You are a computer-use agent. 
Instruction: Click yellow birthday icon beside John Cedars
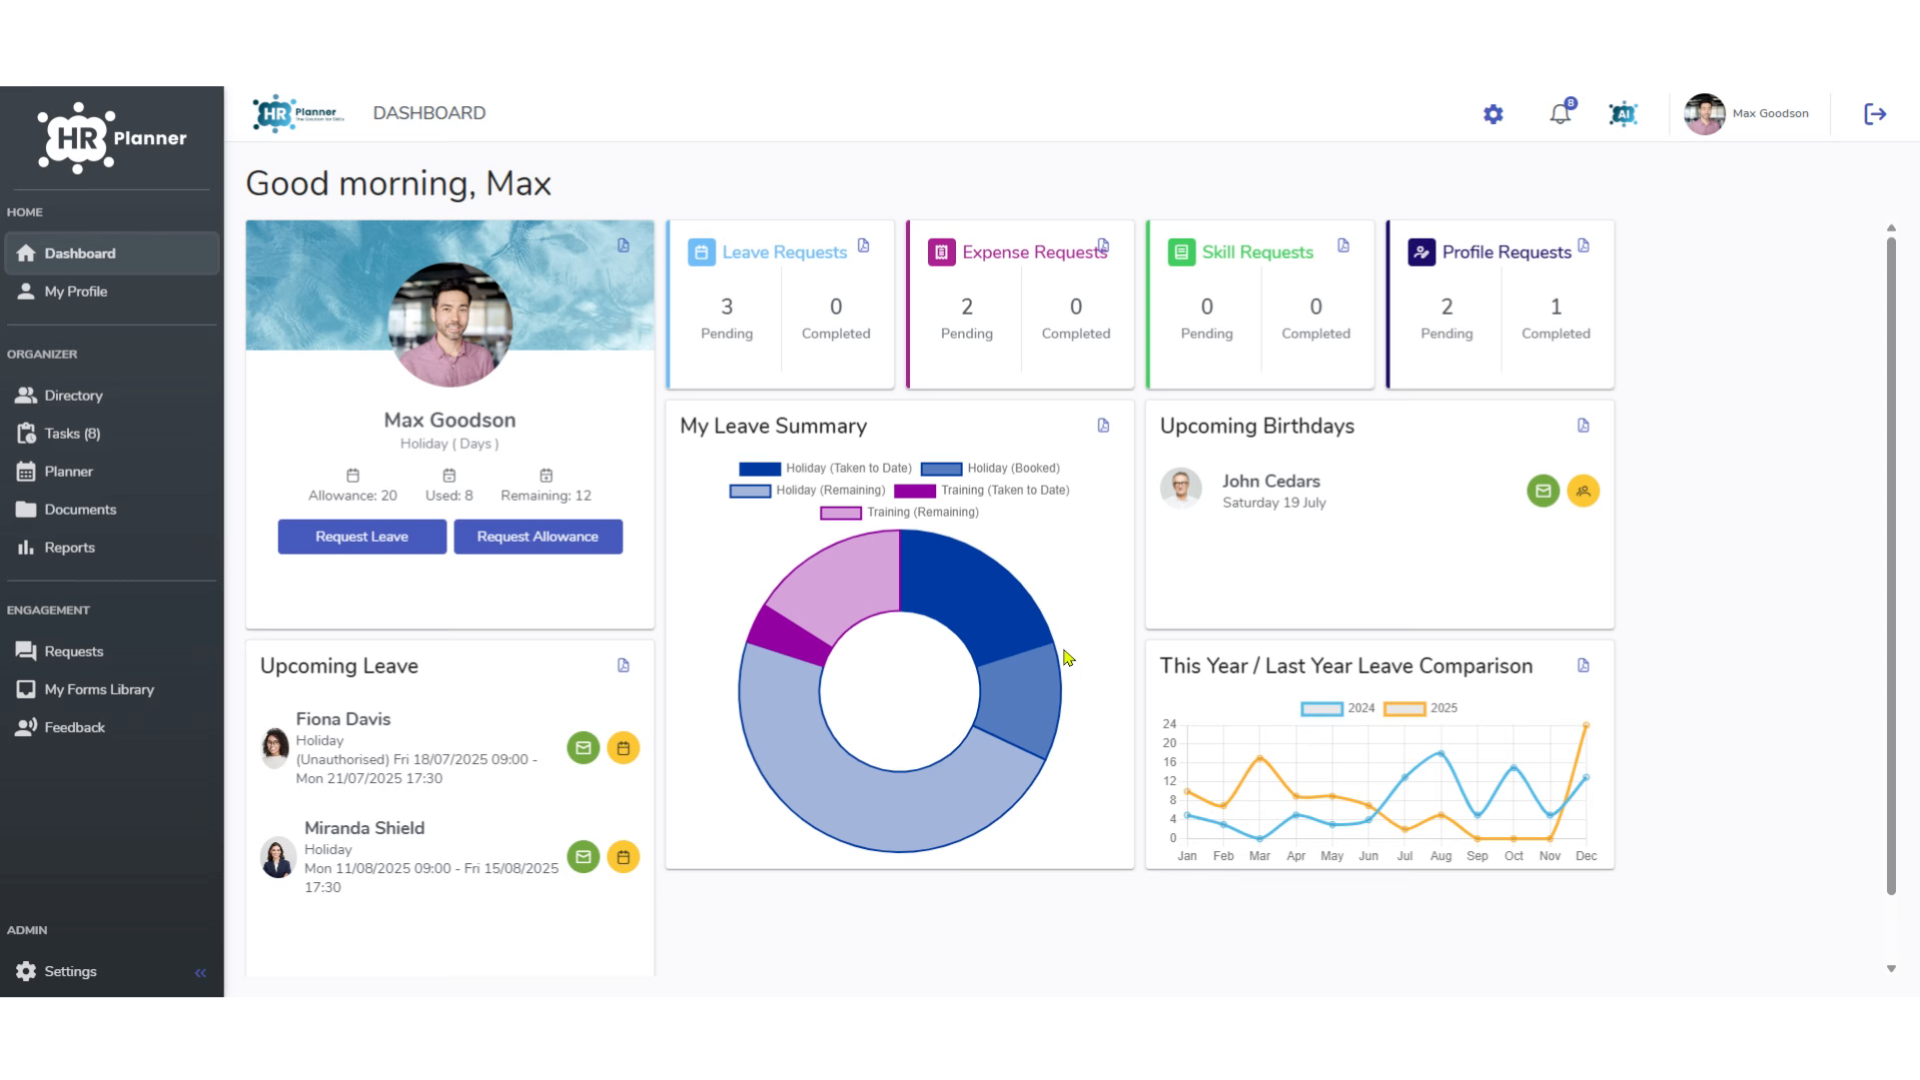coord(1583,491)
